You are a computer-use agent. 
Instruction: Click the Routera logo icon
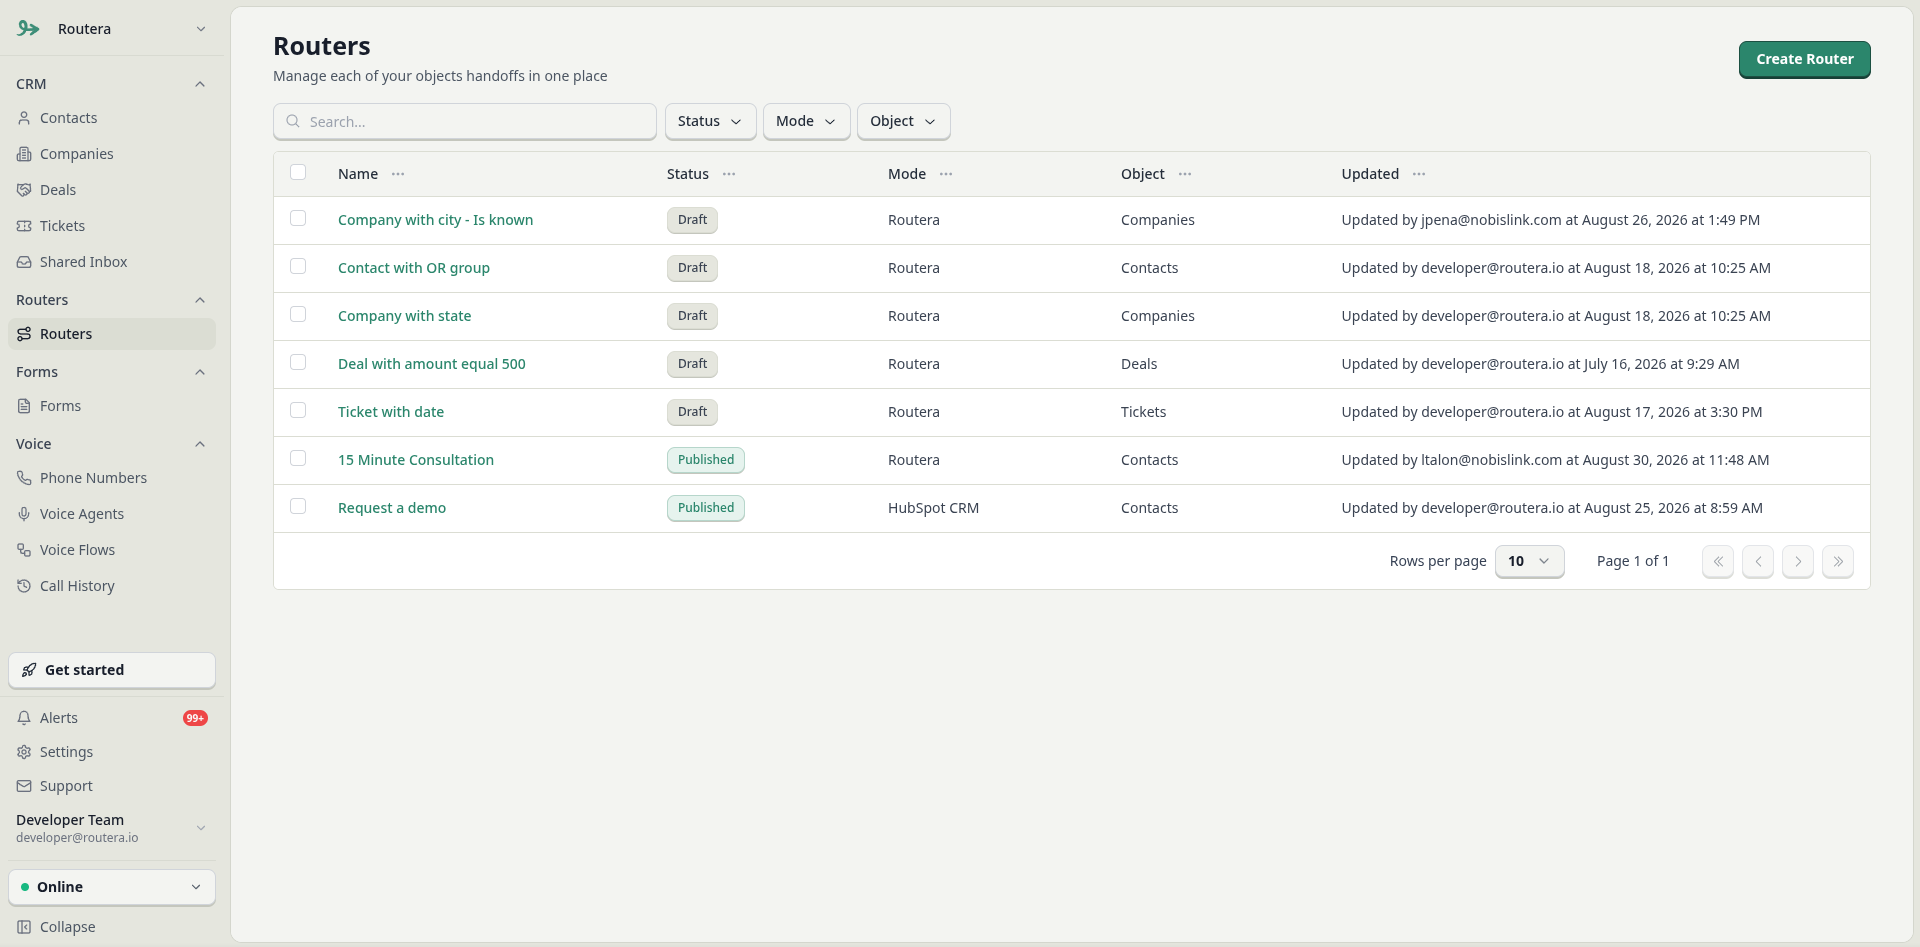click(x=28, y=29)
